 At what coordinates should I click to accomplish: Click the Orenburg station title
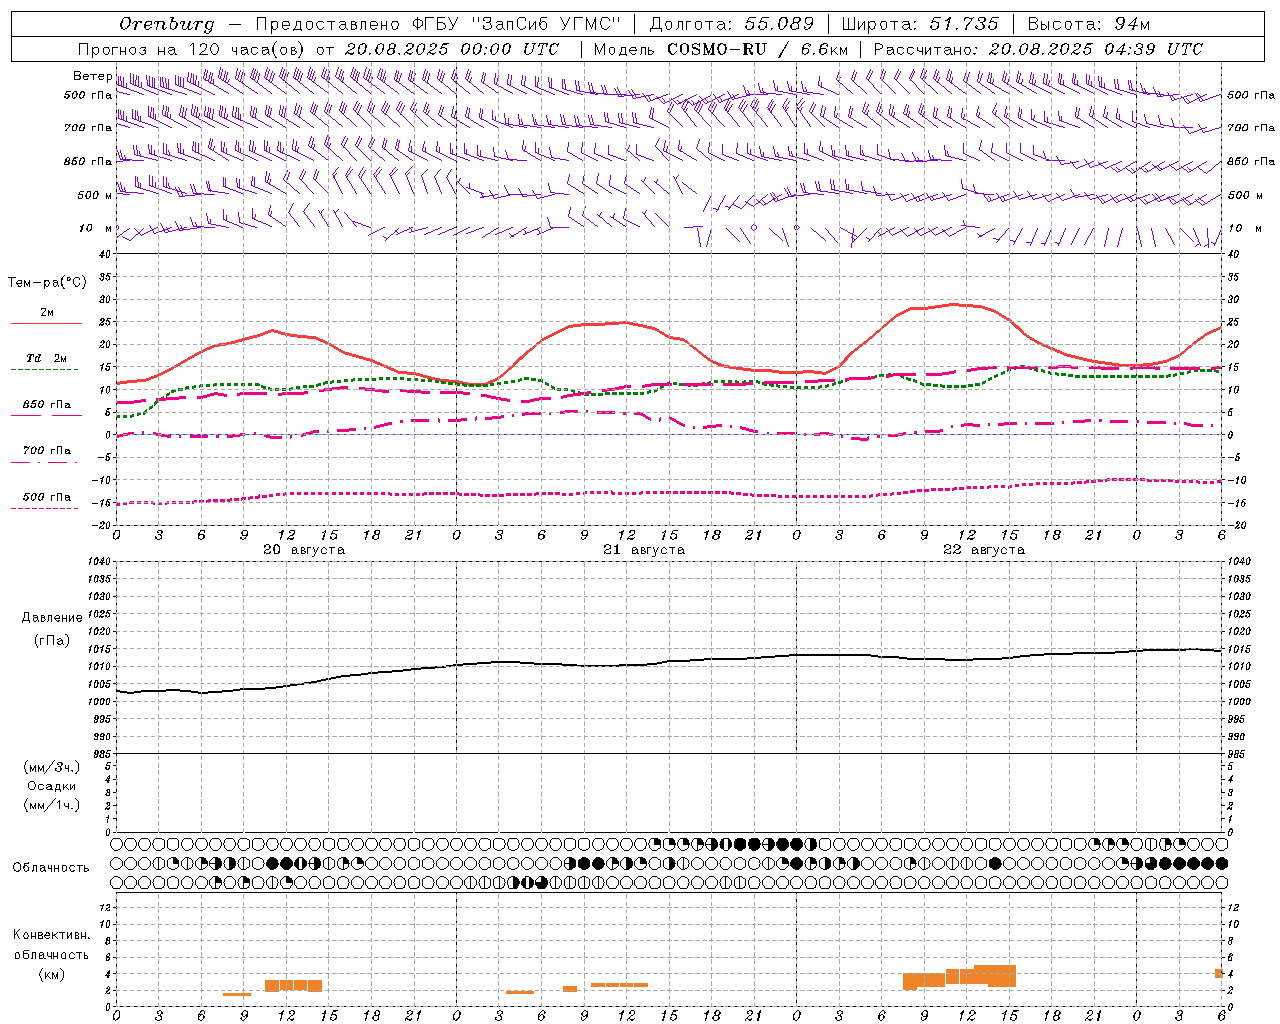(x=166, y=24)
